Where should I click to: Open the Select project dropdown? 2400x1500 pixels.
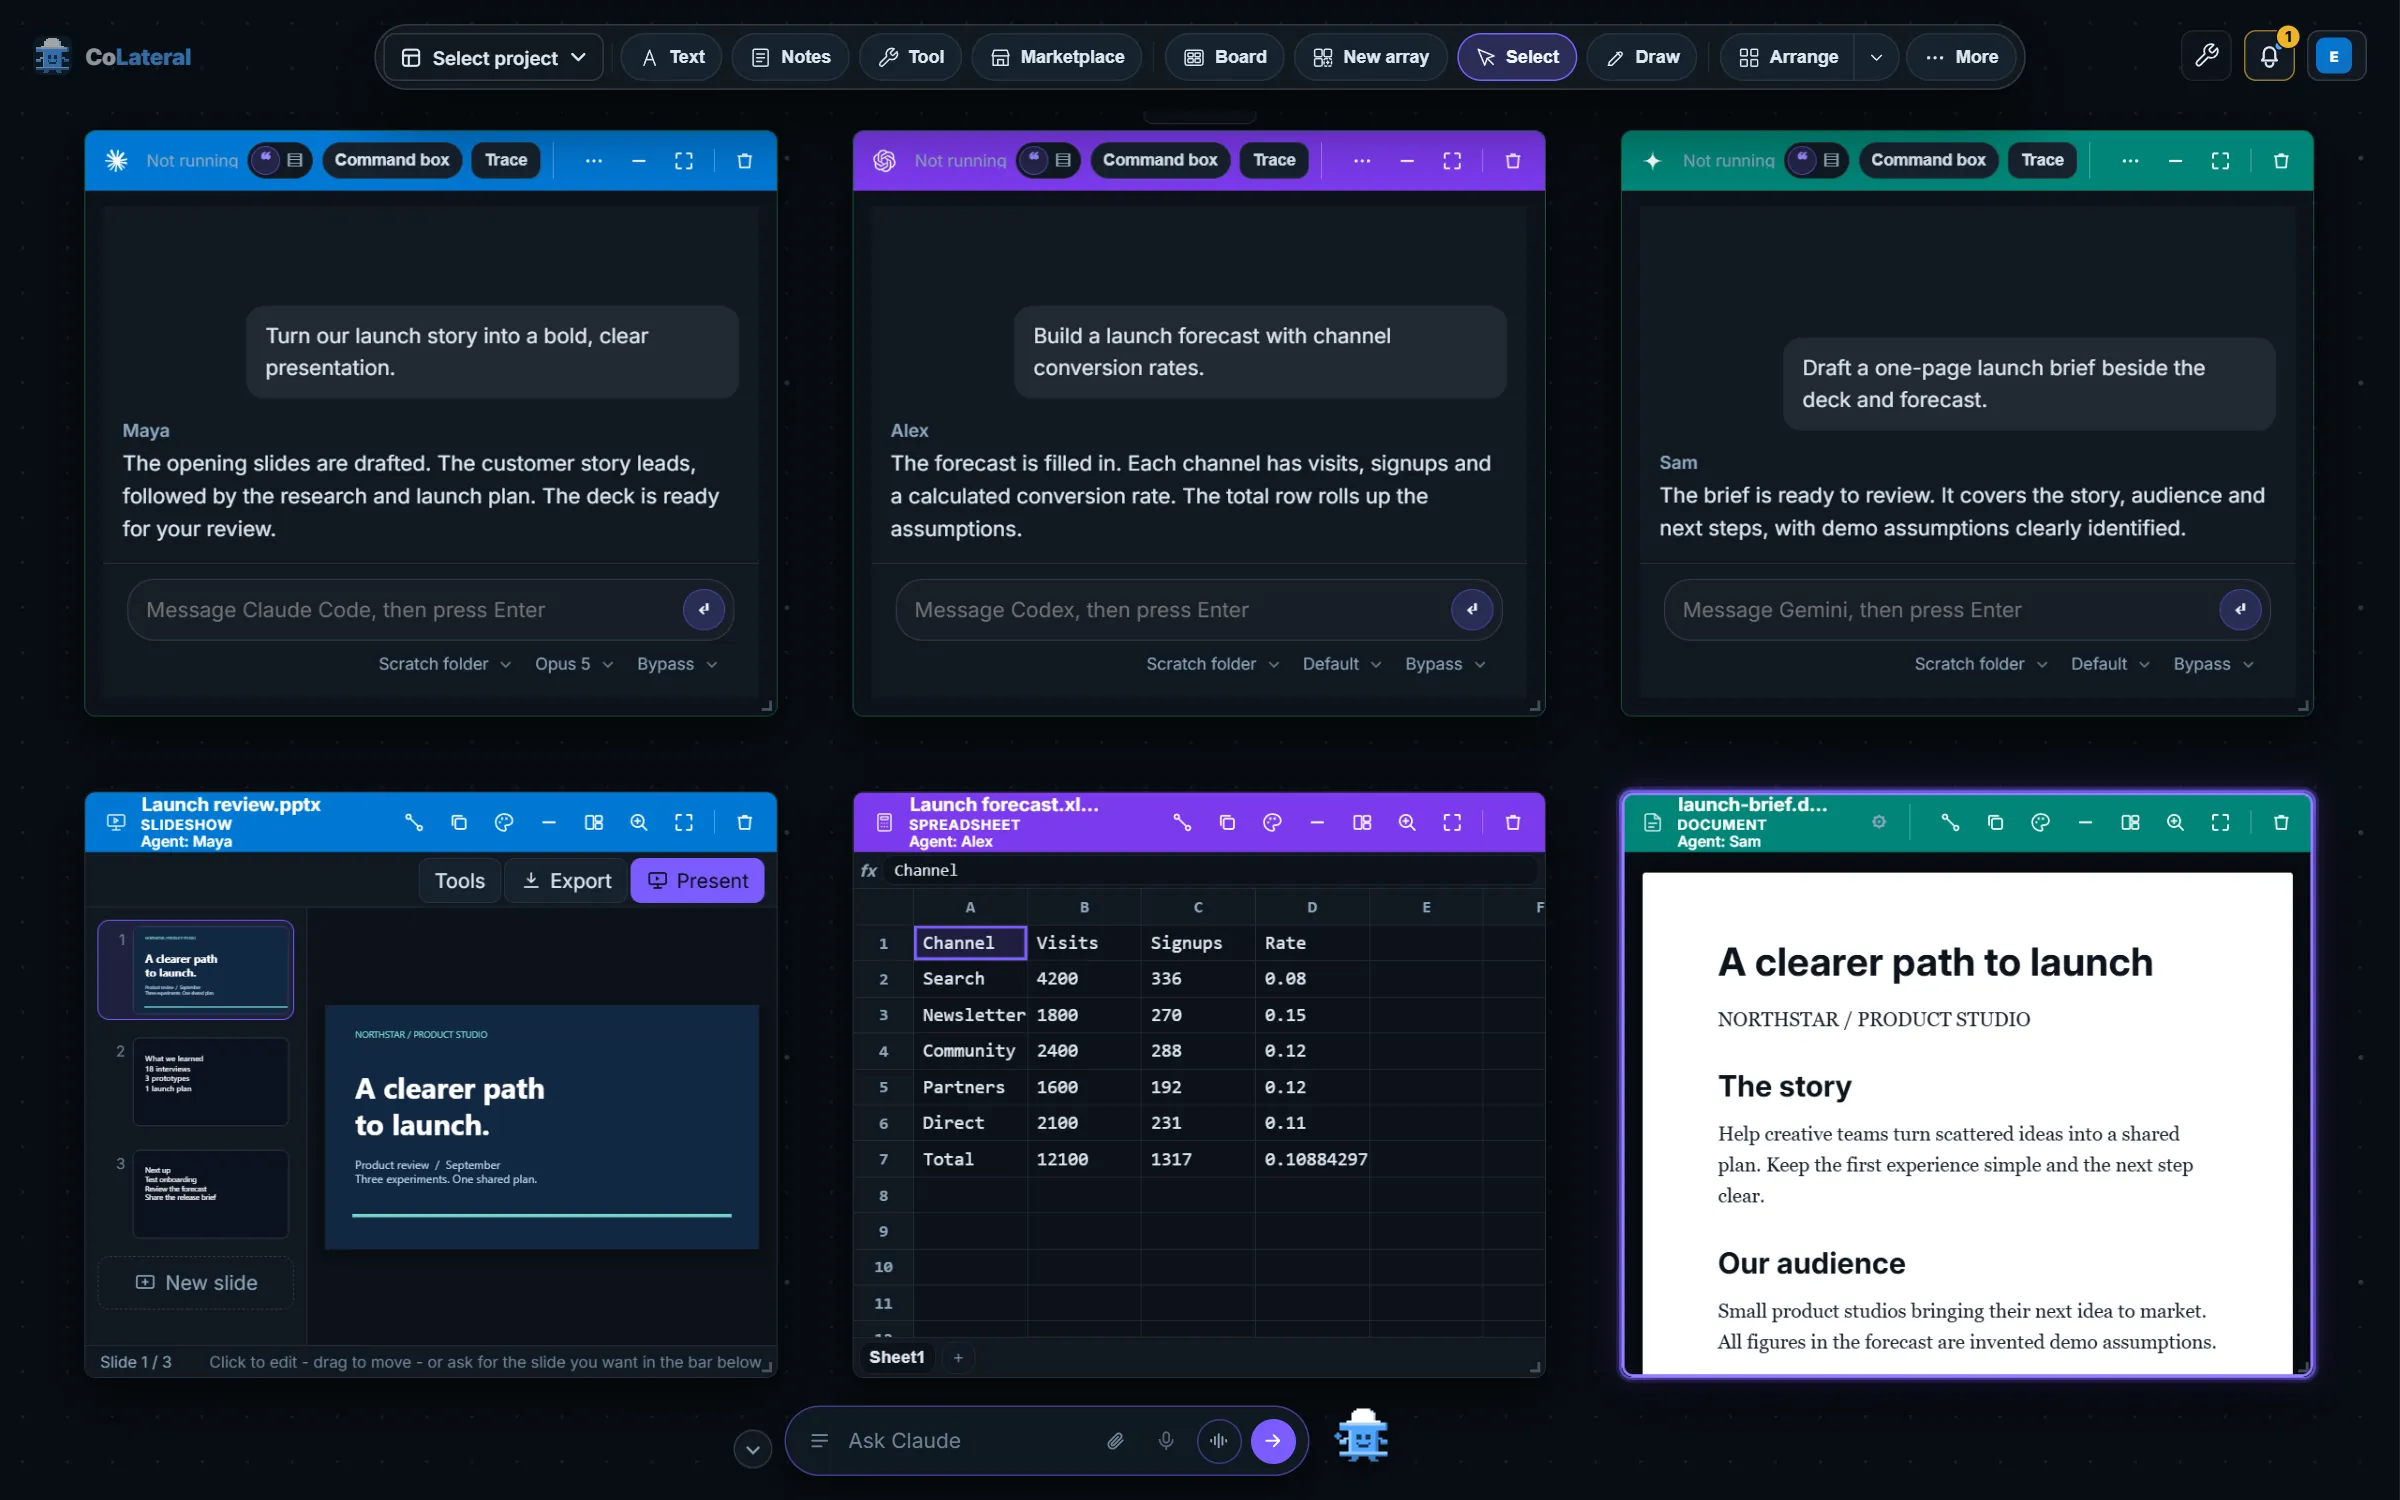coord(494,57)
